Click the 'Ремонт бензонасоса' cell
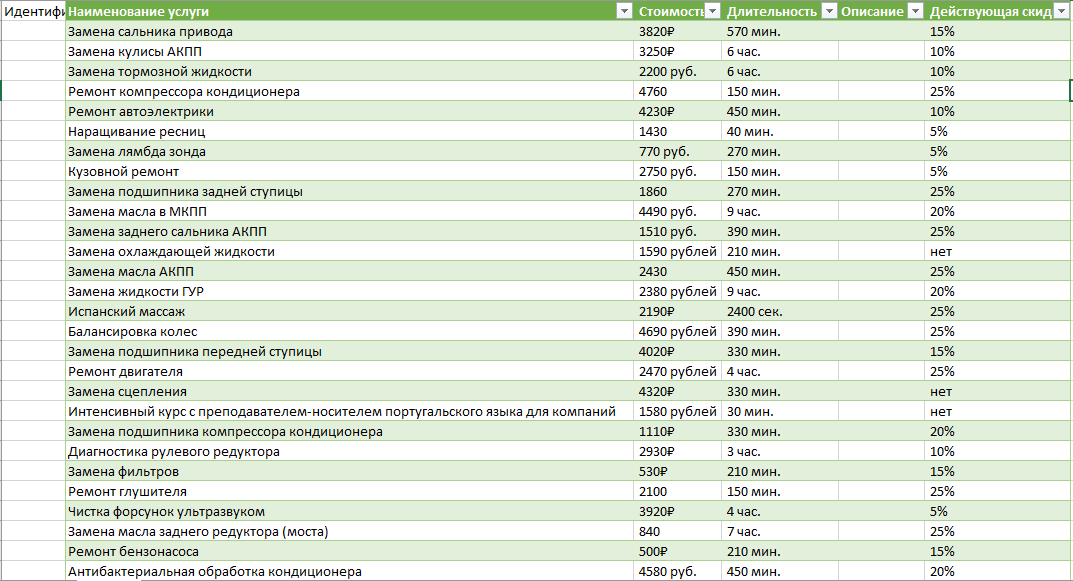 pos(350,551)
